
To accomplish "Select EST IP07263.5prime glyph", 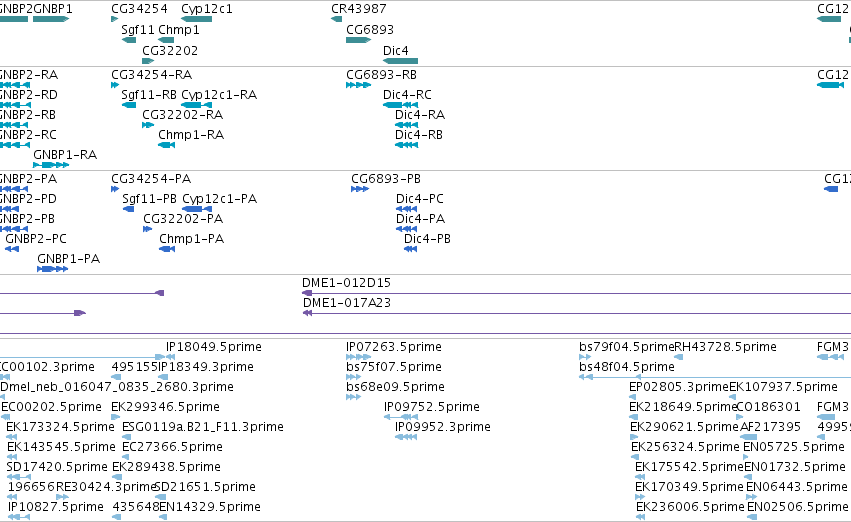I will pos(359,357).
